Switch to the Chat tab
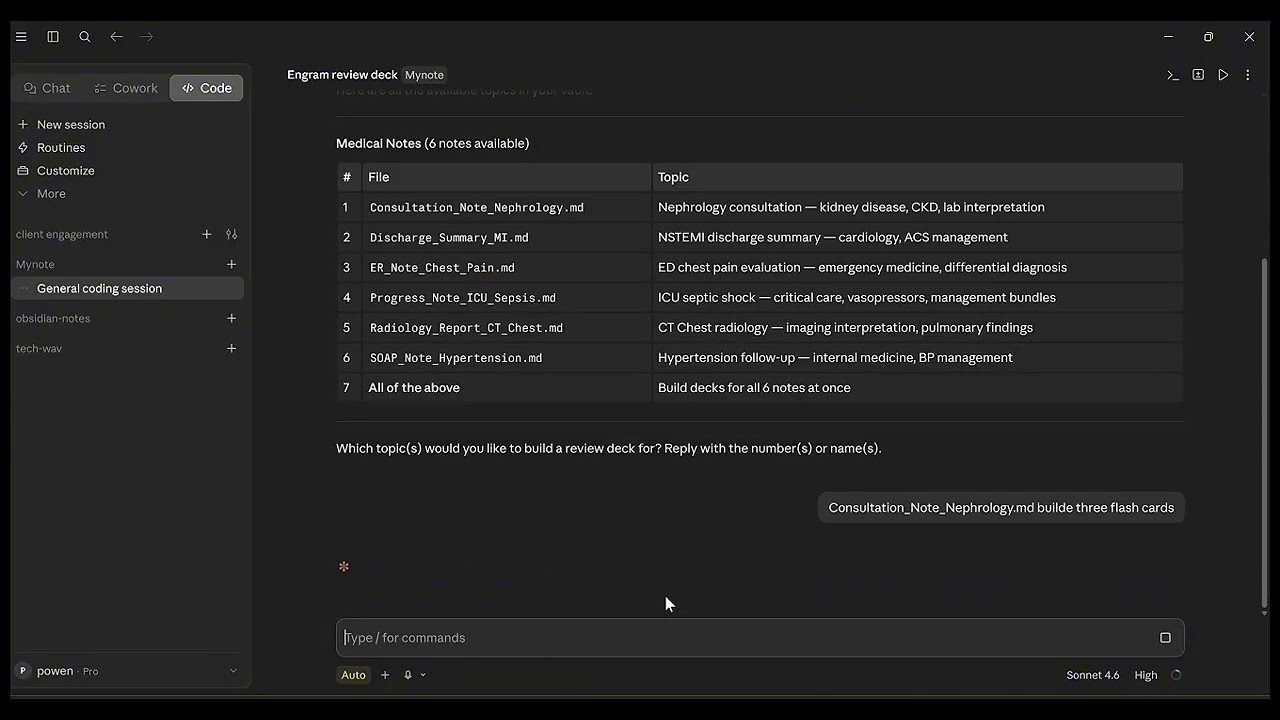The height and width of the screenshot is (720, 1280). point(47,88)
